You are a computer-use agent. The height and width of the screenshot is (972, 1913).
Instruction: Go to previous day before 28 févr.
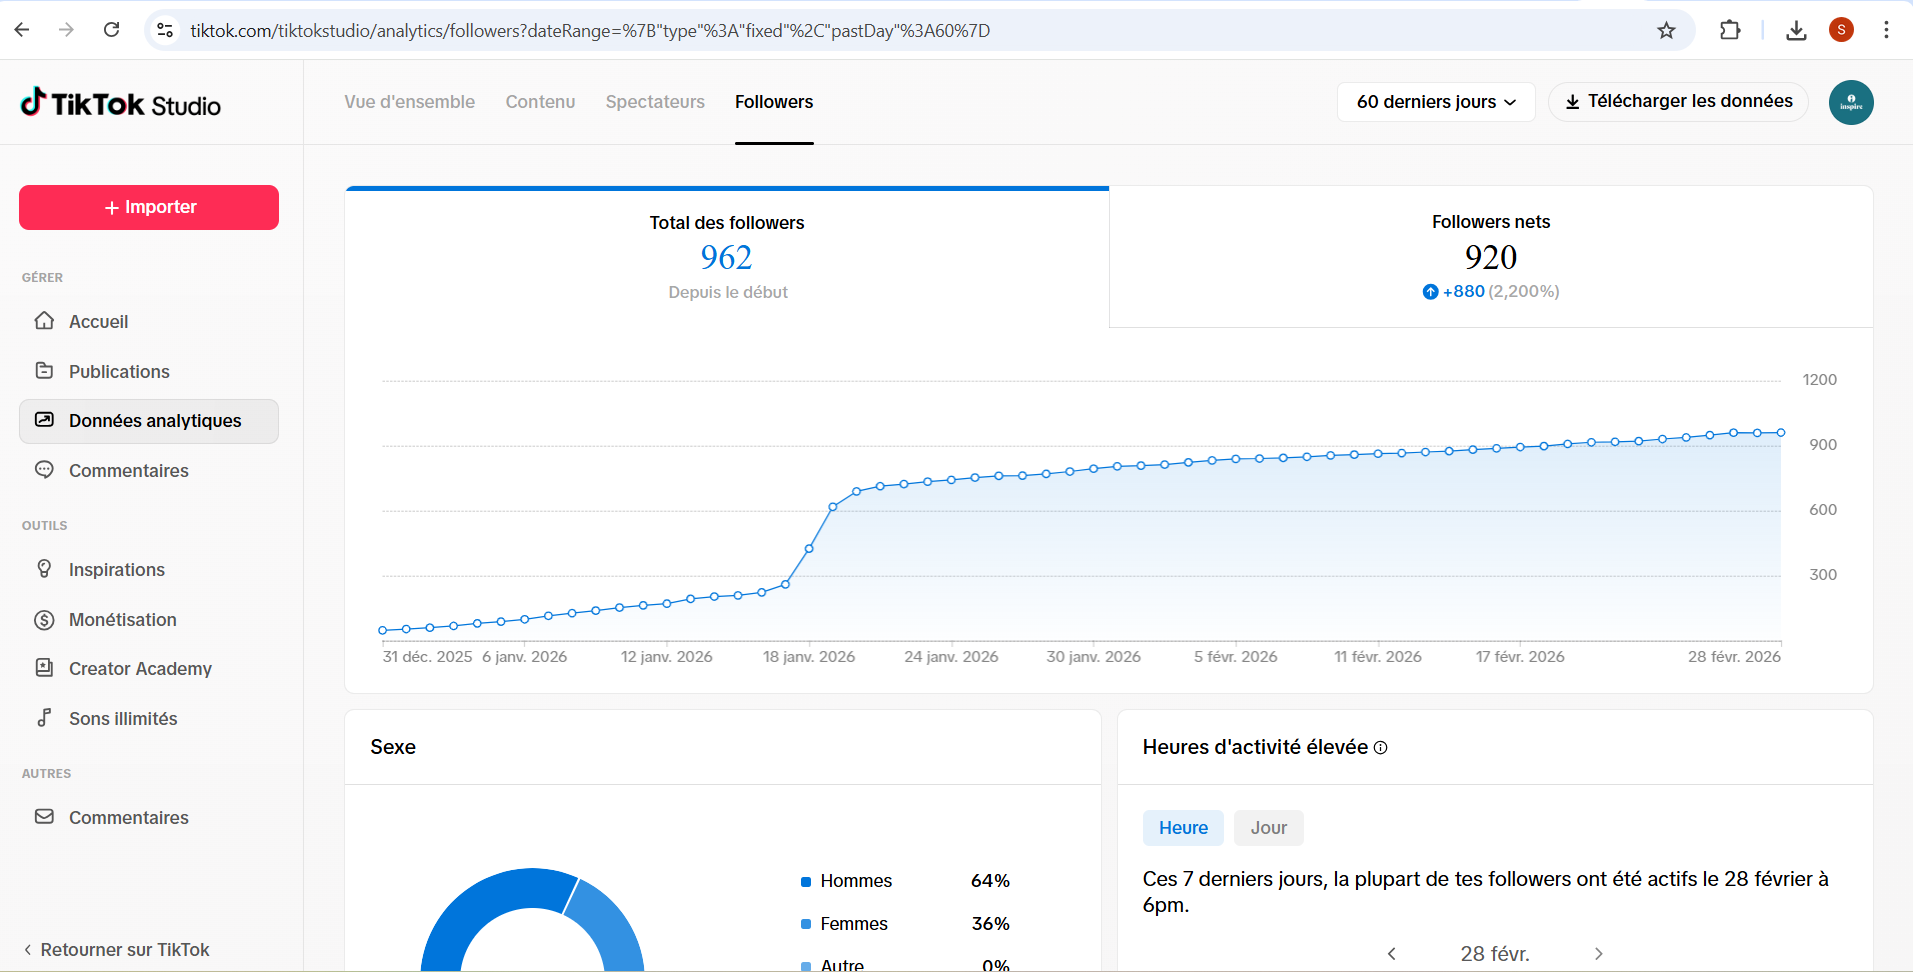pos(1392,954)
